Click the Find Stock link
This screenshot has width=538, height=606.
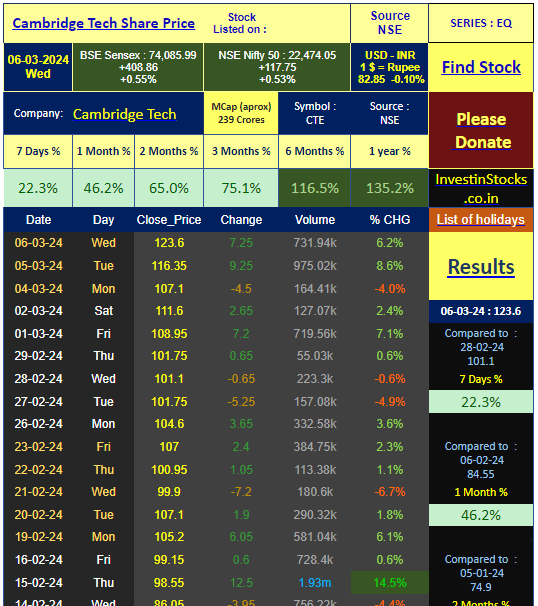[481, 67]
